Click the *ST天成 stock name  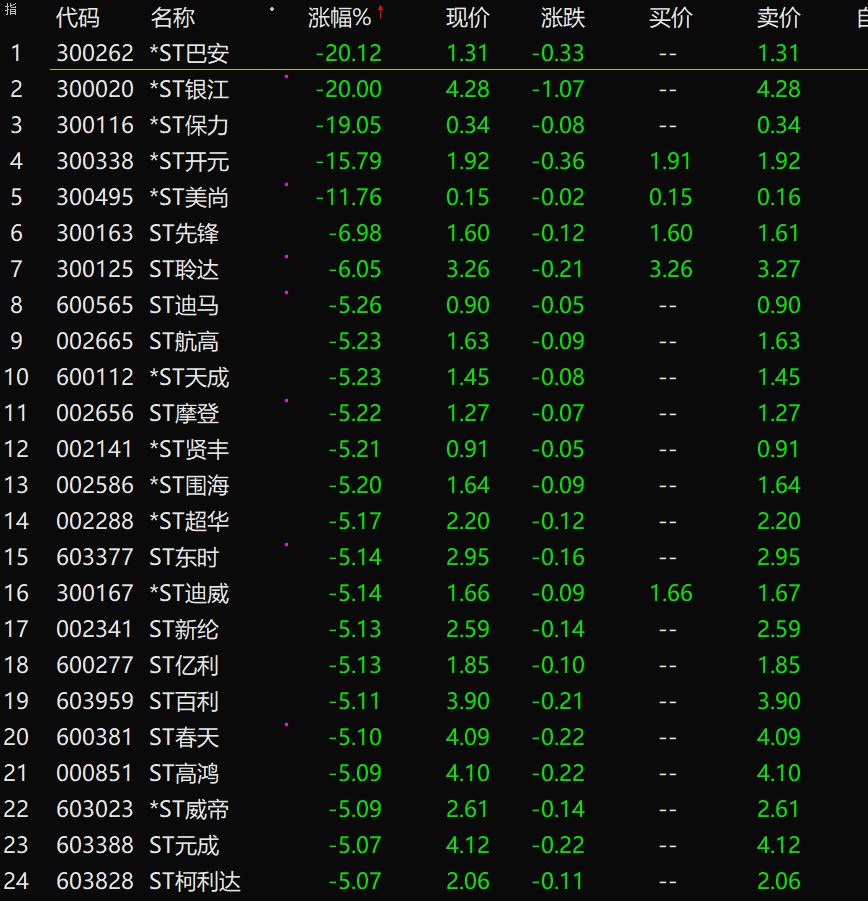188,377
